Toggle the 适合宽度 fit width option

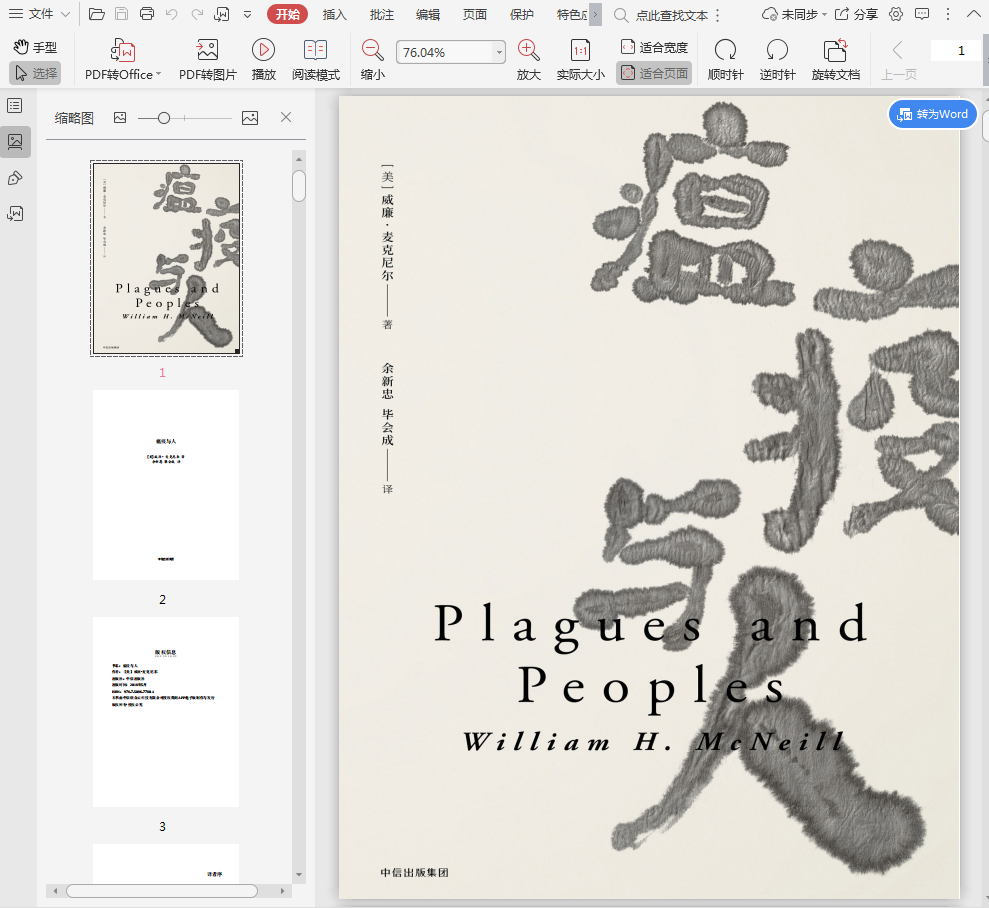[654, 47]
